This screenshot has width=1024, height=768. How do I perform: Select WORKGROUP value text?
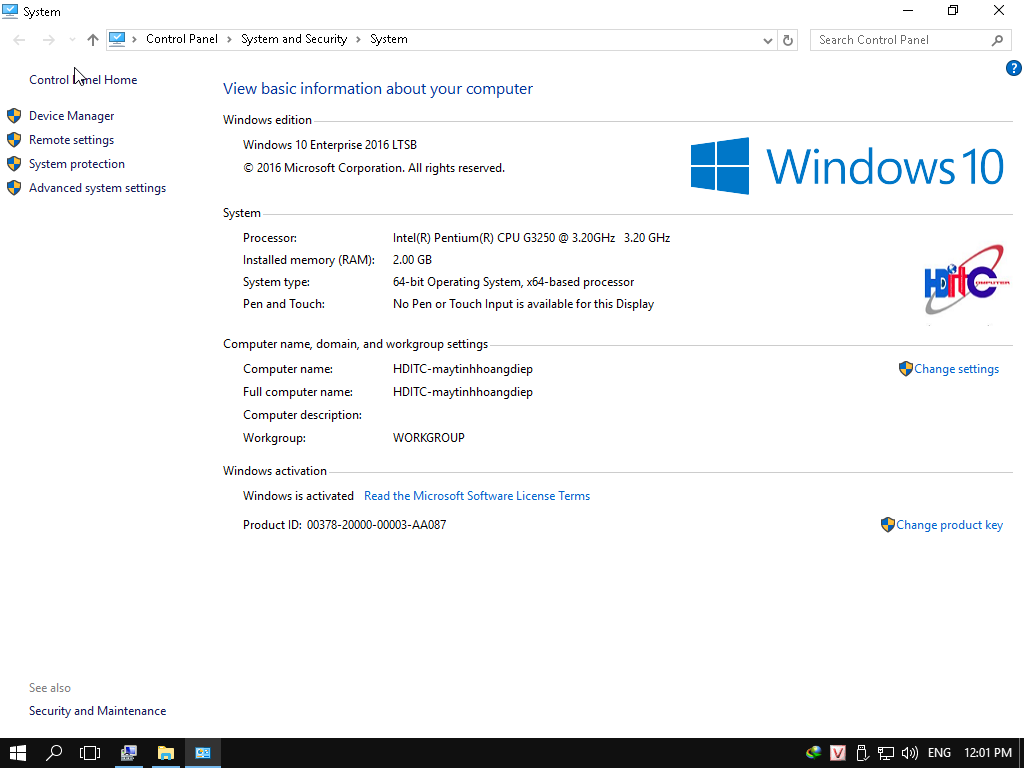coord(428,438)
